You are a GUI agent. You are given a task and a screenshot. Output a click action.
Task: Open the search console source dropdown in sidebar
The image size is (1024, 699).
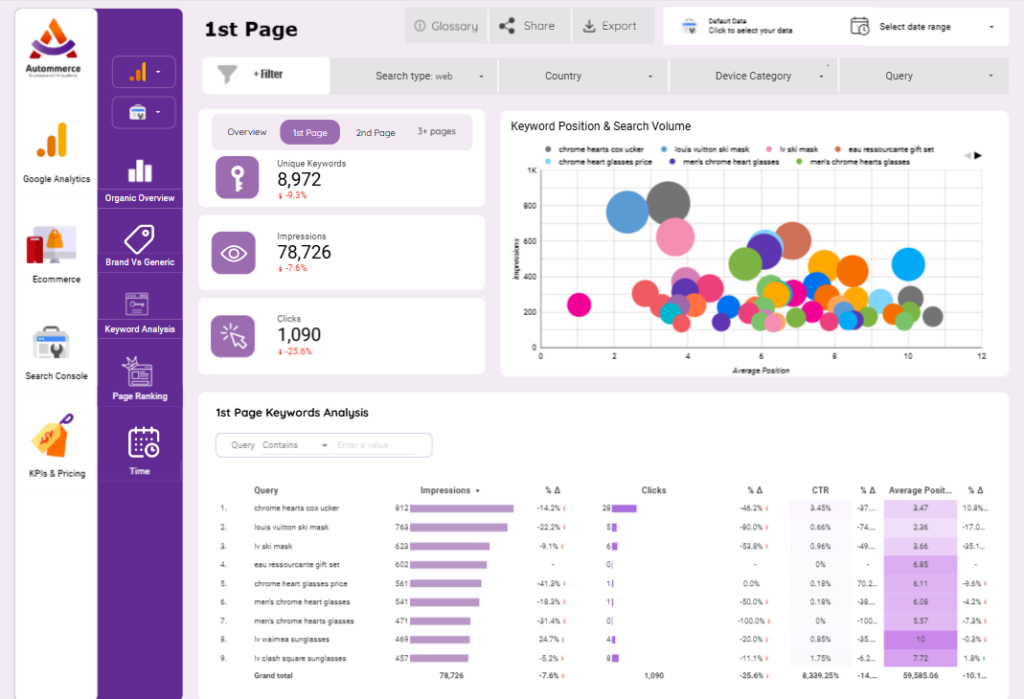[144, 112]
